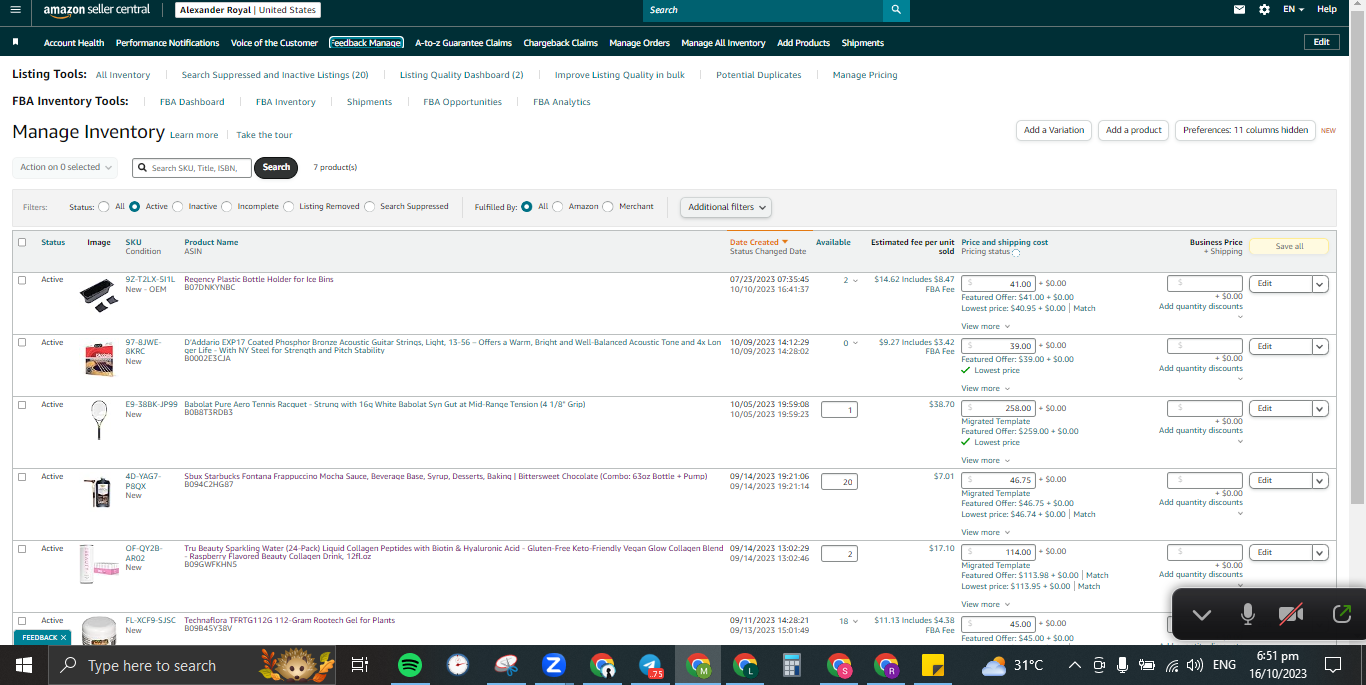Sort by the Date Created column
The image size is (1366, 685).
click(x=758, y=242)
